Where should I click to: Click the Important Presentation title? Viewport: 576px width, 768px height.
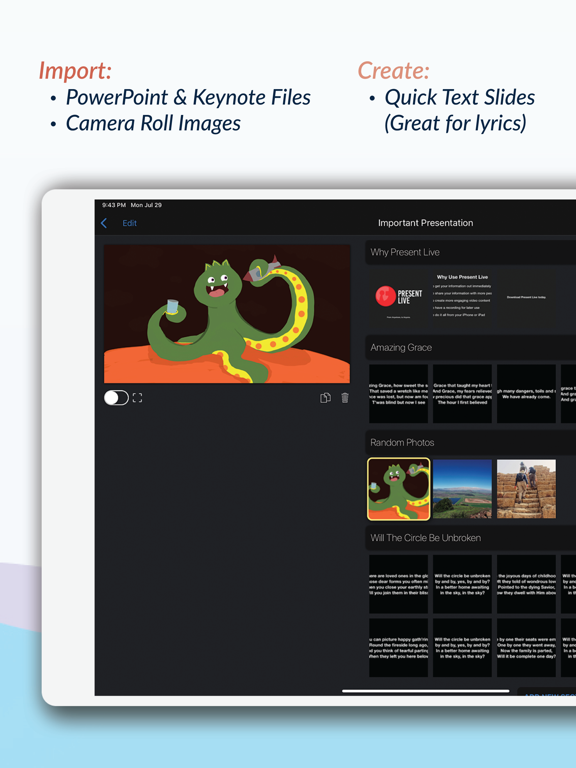tap(426, 223)
